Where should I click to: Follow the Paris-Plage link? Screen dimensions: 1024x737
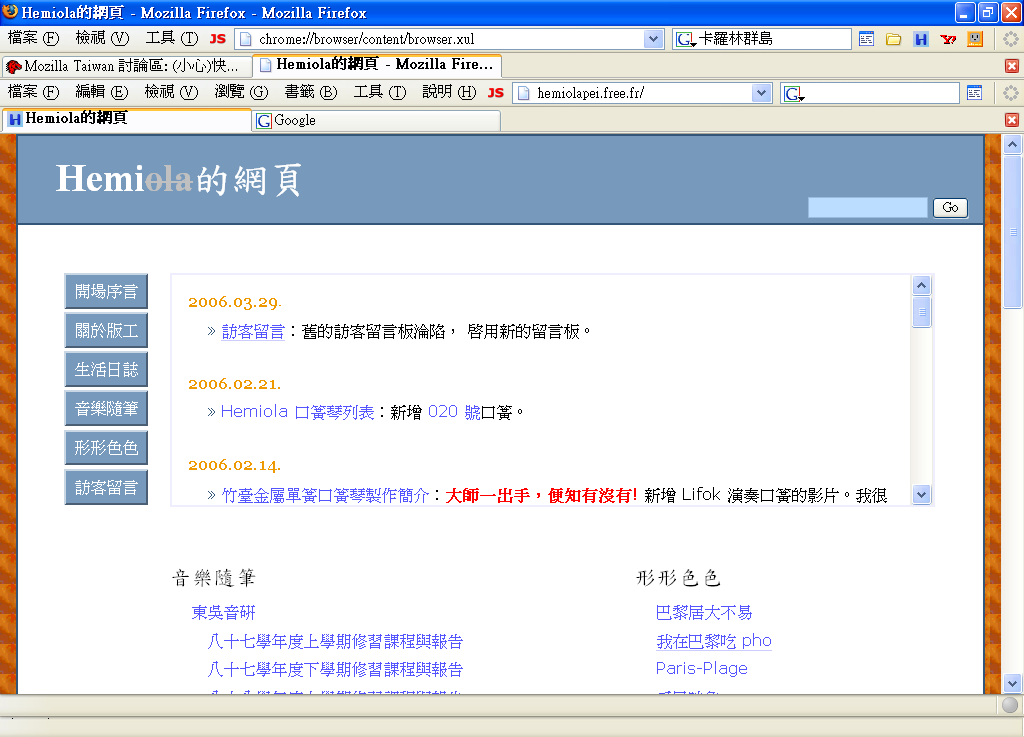pos(701,668)
